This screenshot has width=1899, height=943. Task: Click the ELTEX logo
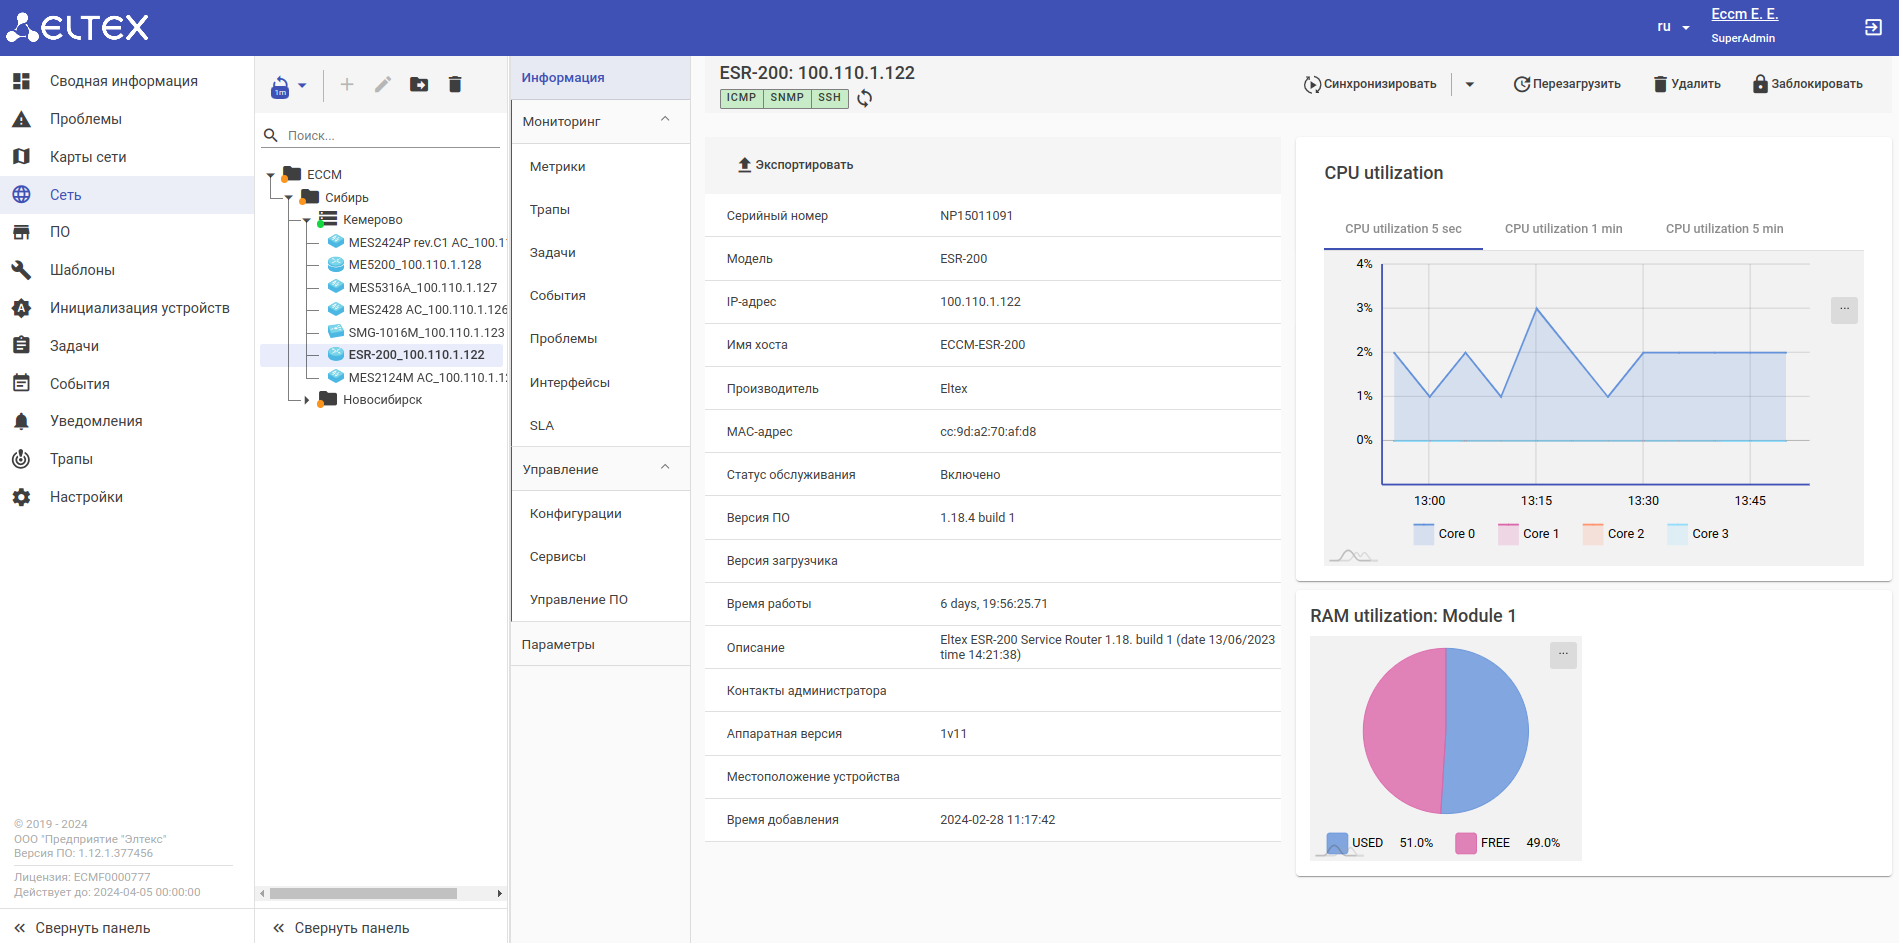(78, 27)
